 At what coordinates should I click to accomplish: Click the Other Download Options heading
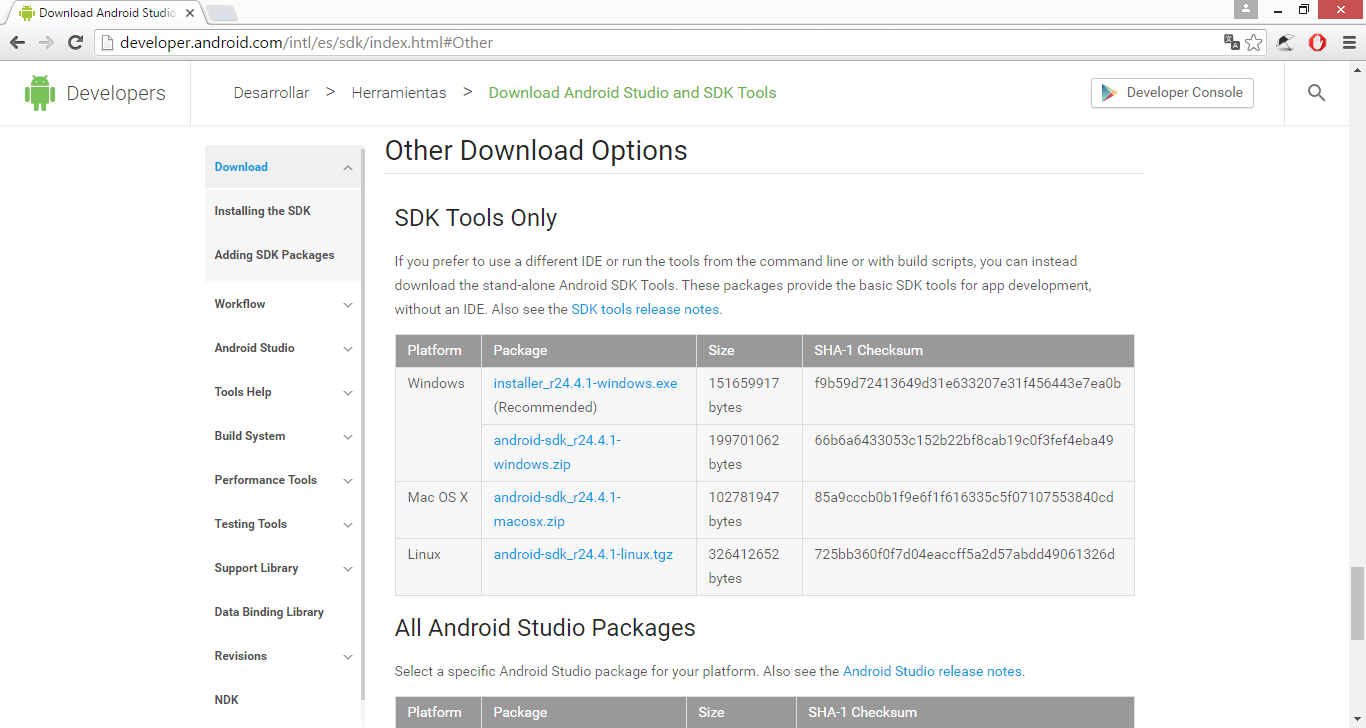point(536,151)
